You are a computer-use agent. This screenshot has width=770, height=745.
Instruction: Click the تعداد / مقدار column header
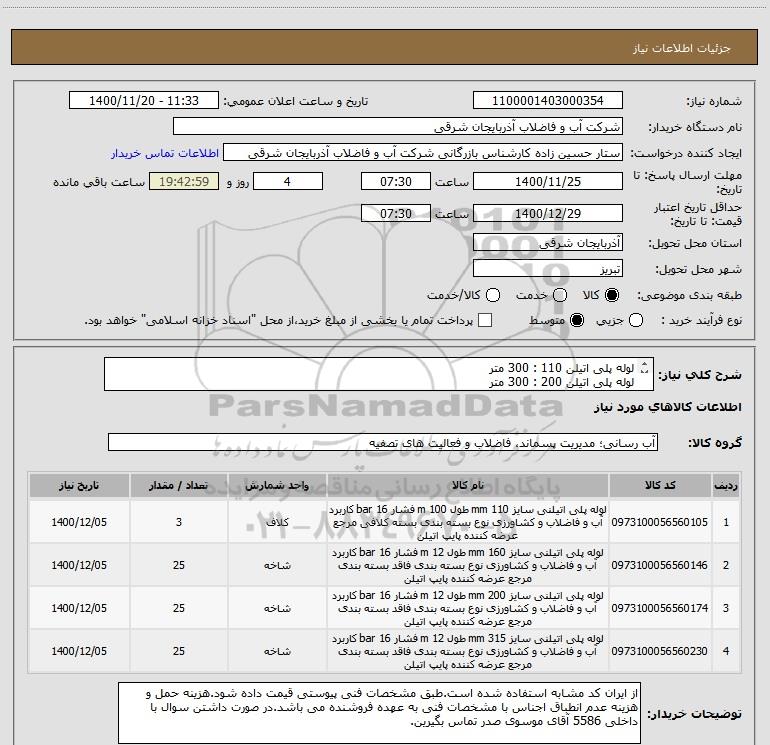179,485
